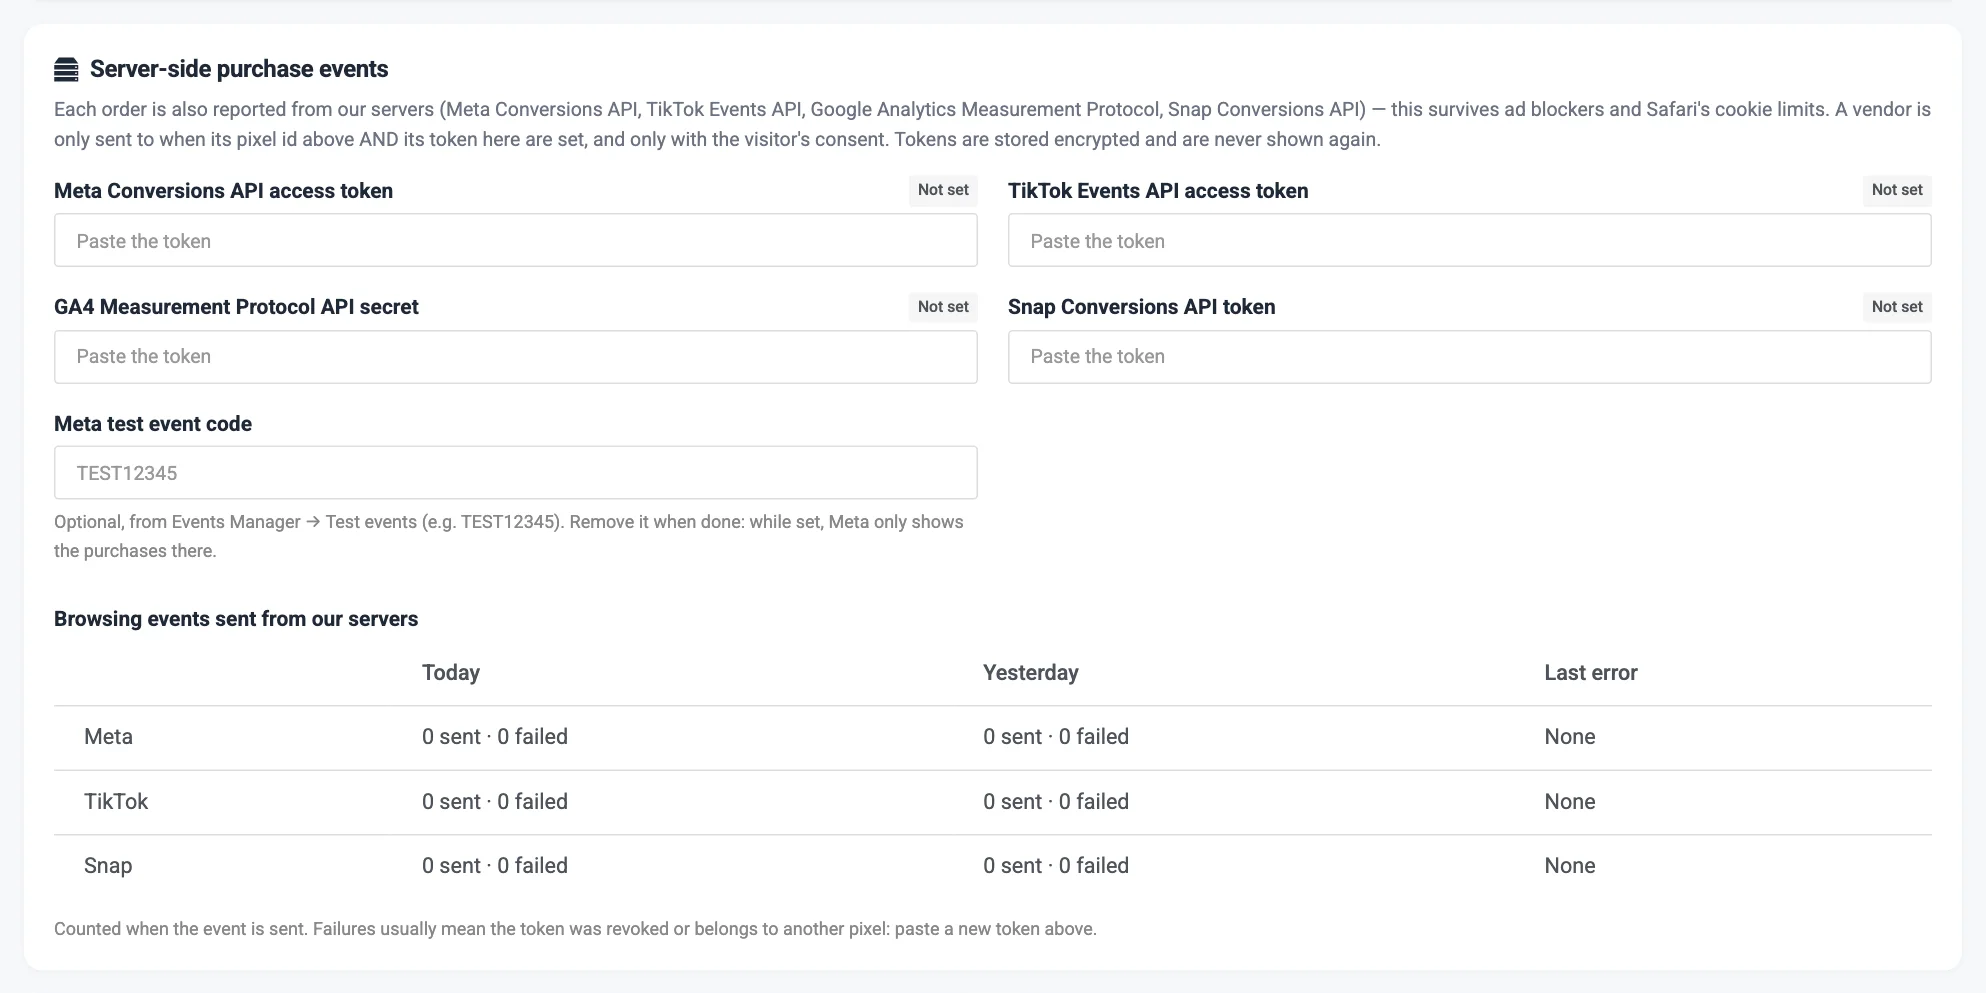This screenshot has height=993, width=1986.
Task: Click the Today column header
Action: click(x=451, y=672)
